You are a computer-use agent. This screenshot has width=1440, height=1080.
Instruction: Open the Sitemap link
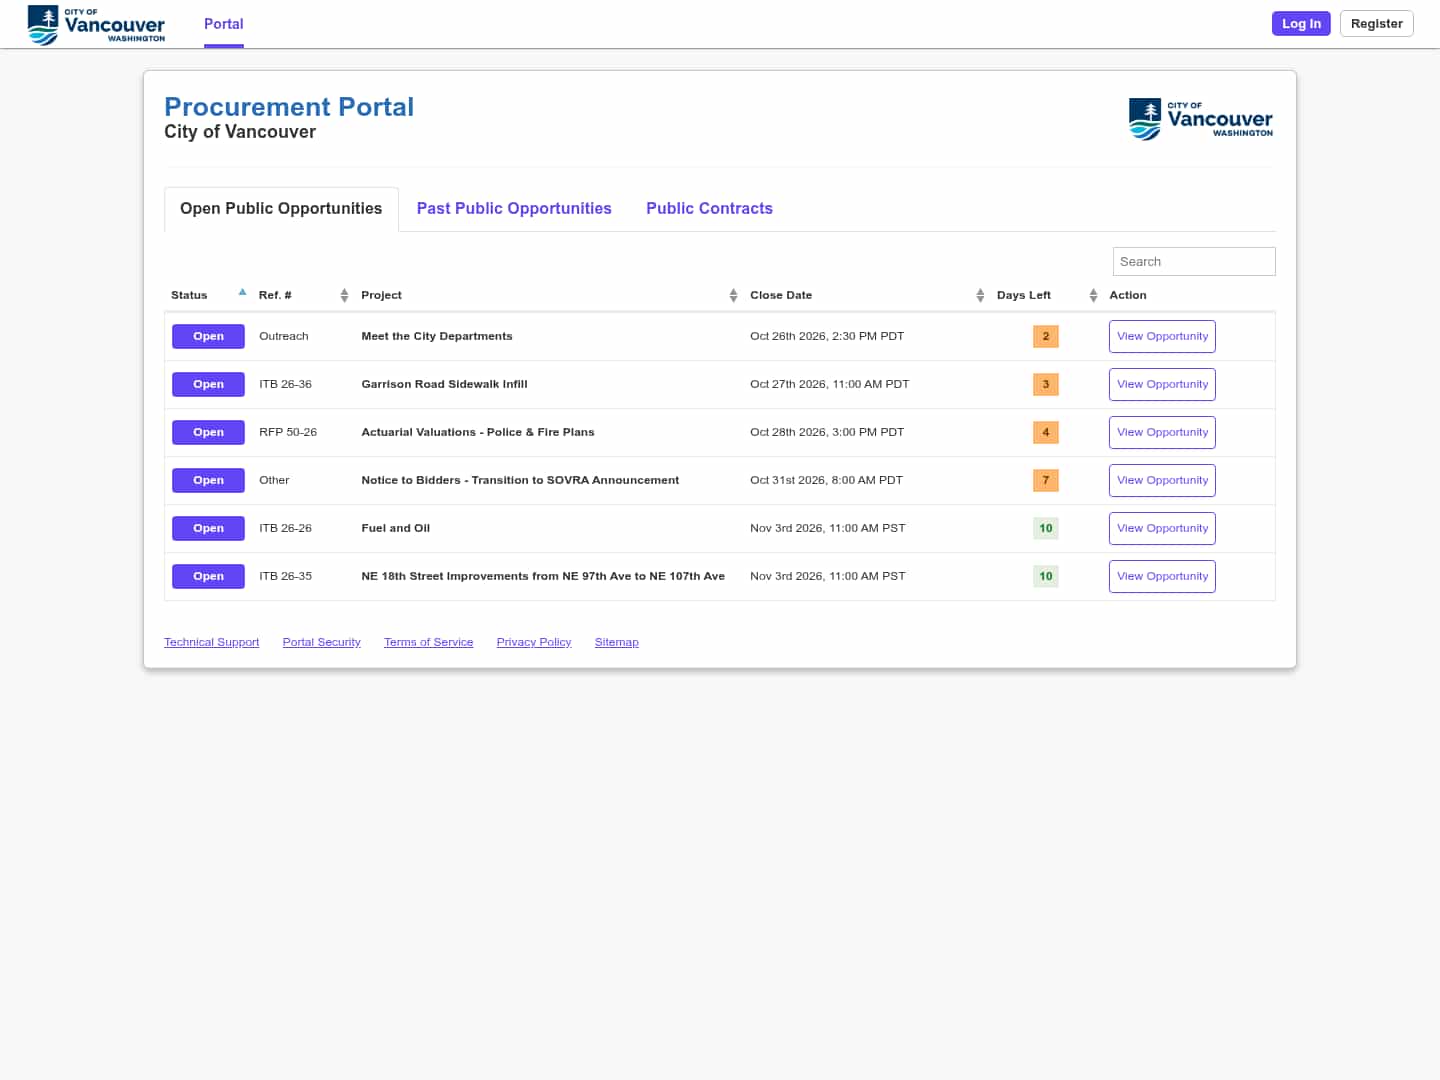(616, 642)
